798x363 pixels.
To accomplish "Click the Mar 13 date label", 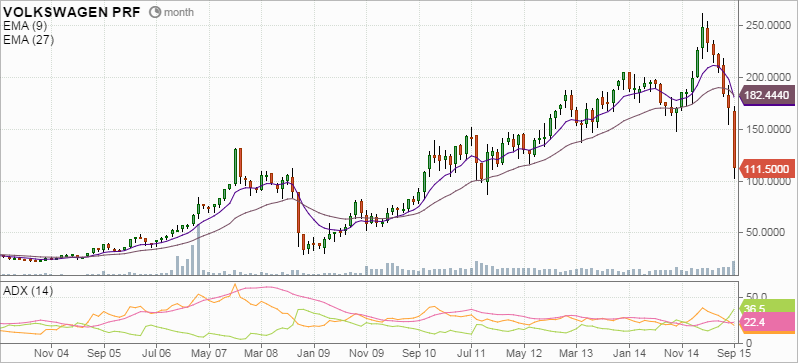I will click(577, 352).
